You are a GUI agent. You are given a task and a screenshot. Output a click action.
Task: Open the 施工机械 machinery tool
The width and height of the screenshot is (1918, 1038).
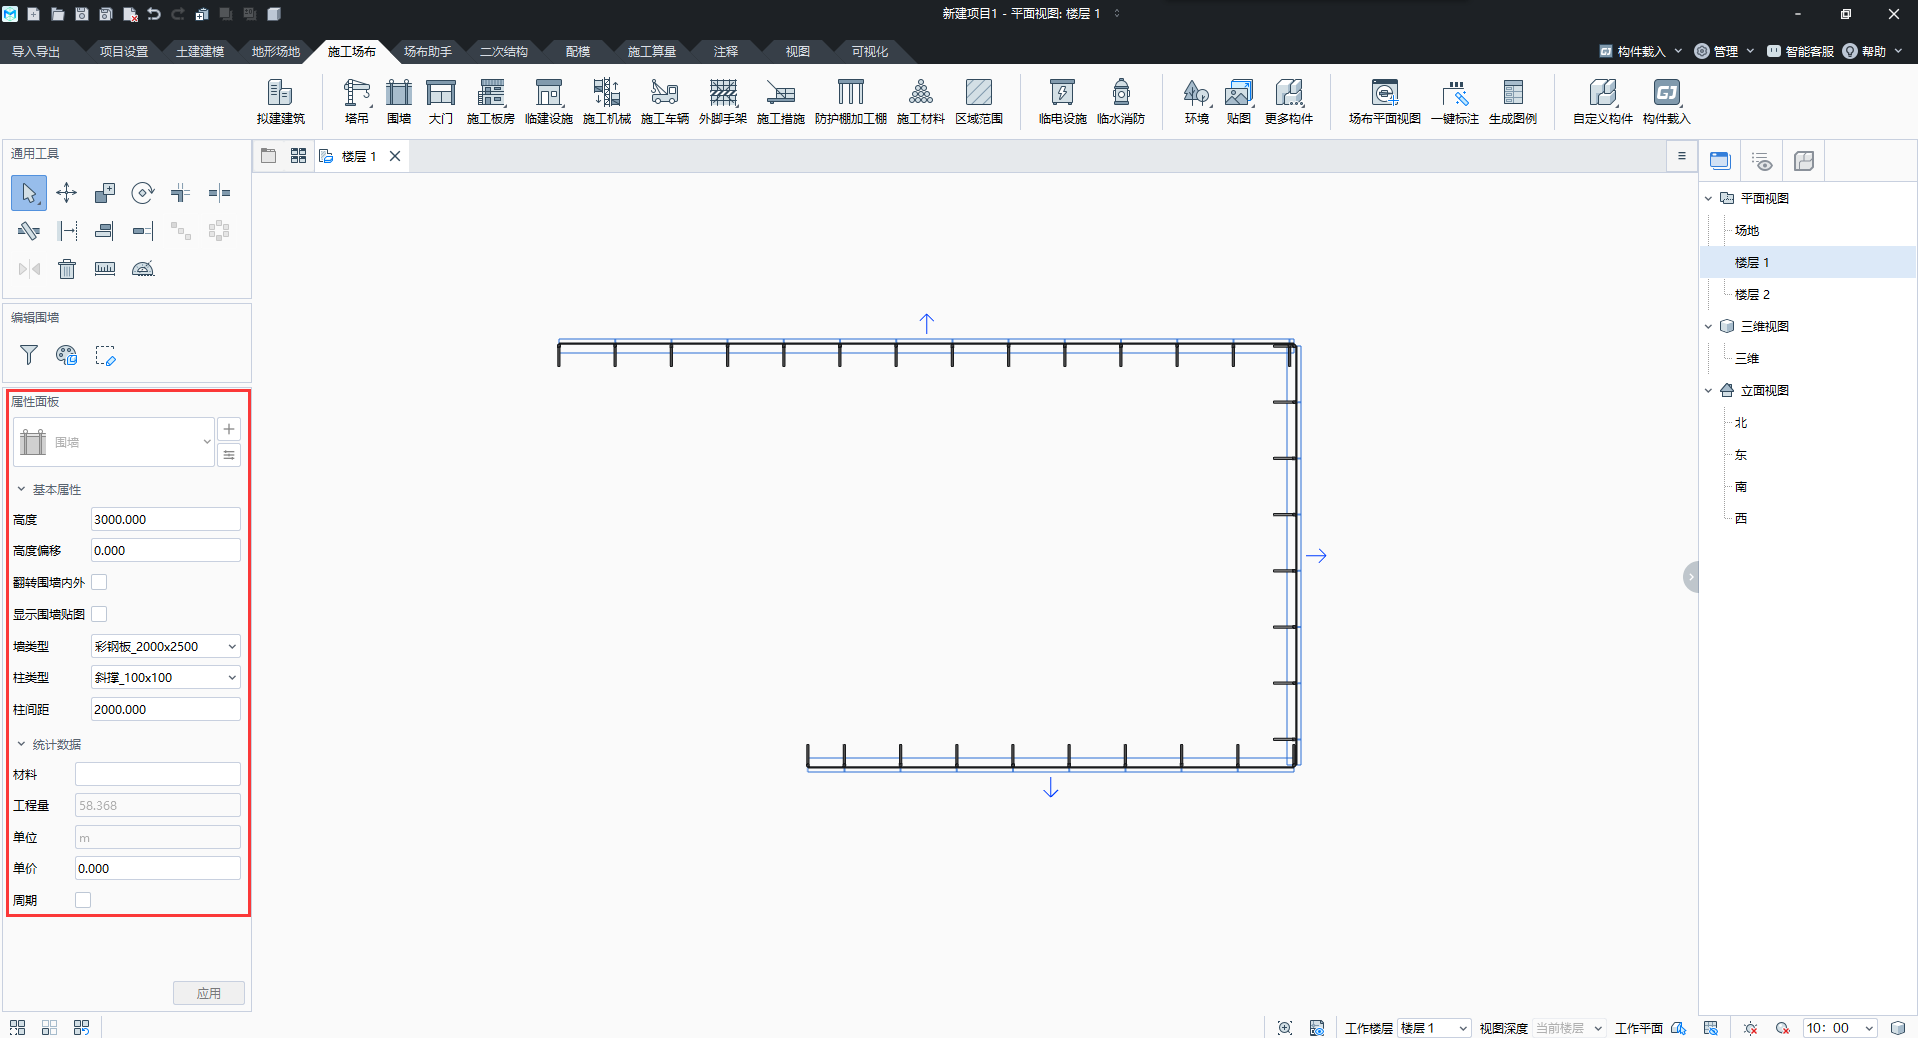[x=606, y=101]
